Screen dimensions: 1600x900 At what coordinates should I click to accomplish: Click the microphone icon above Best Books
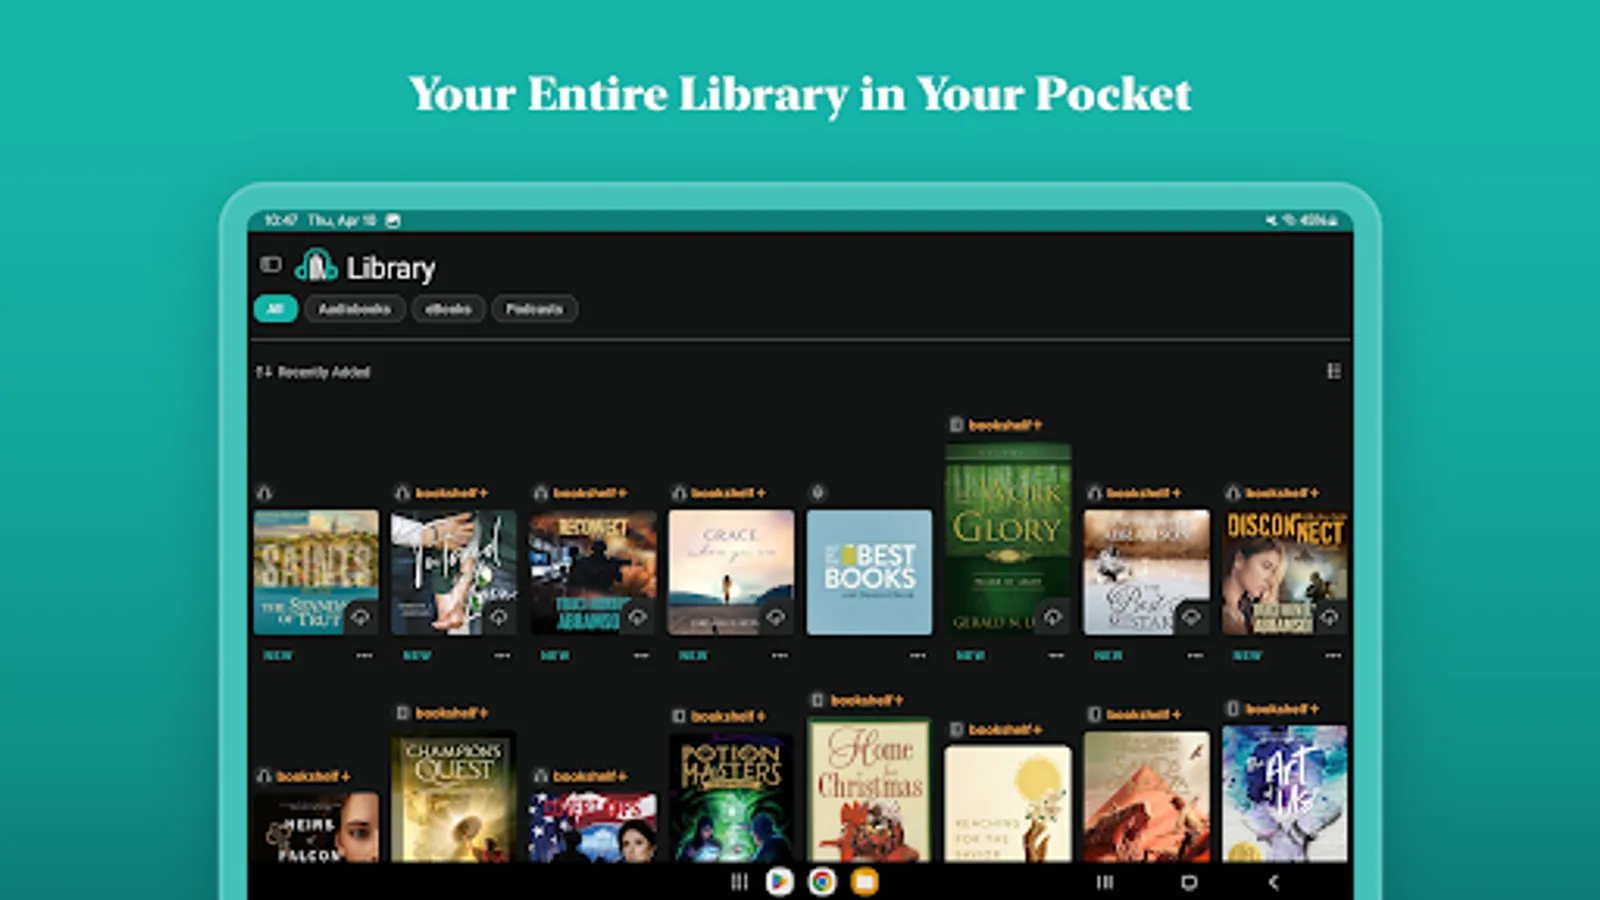(x=816, y=492)
